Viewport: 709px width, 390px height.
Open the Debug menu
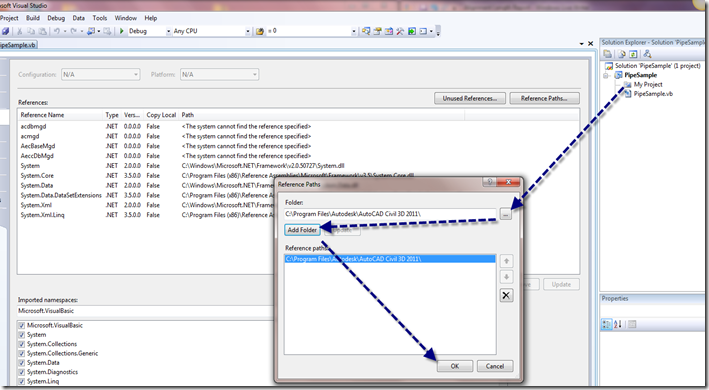click(56, 18)
